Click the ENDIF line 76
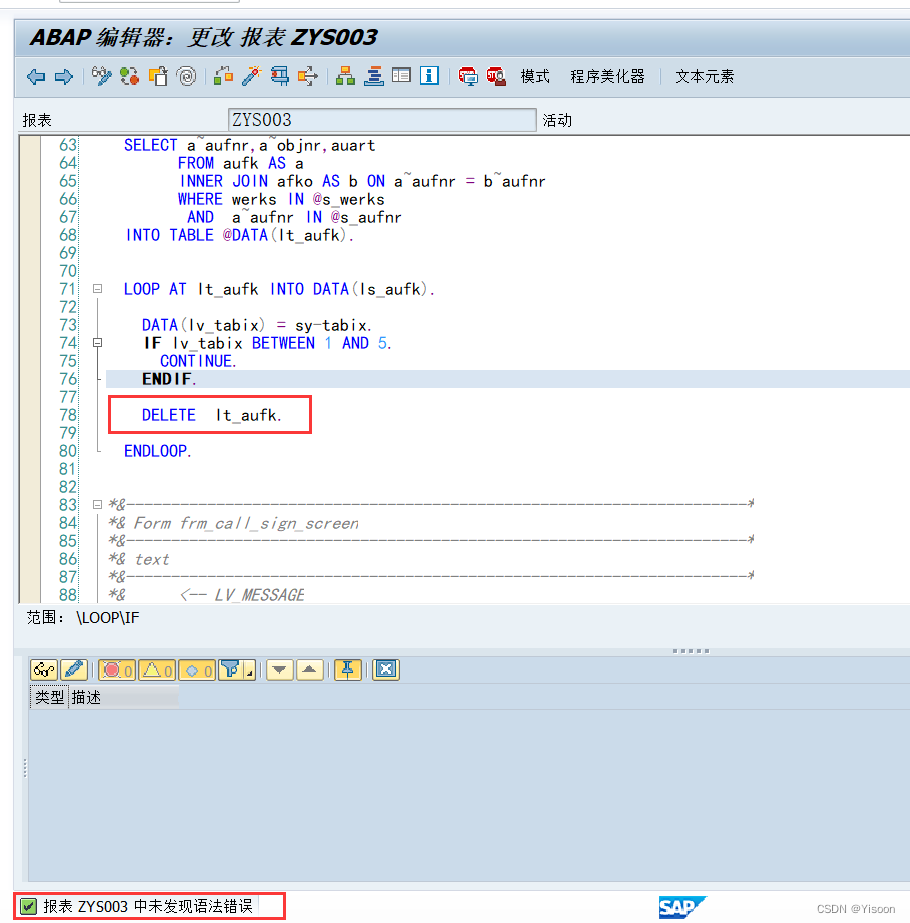 pyautogui.click(x=169, y=379)
